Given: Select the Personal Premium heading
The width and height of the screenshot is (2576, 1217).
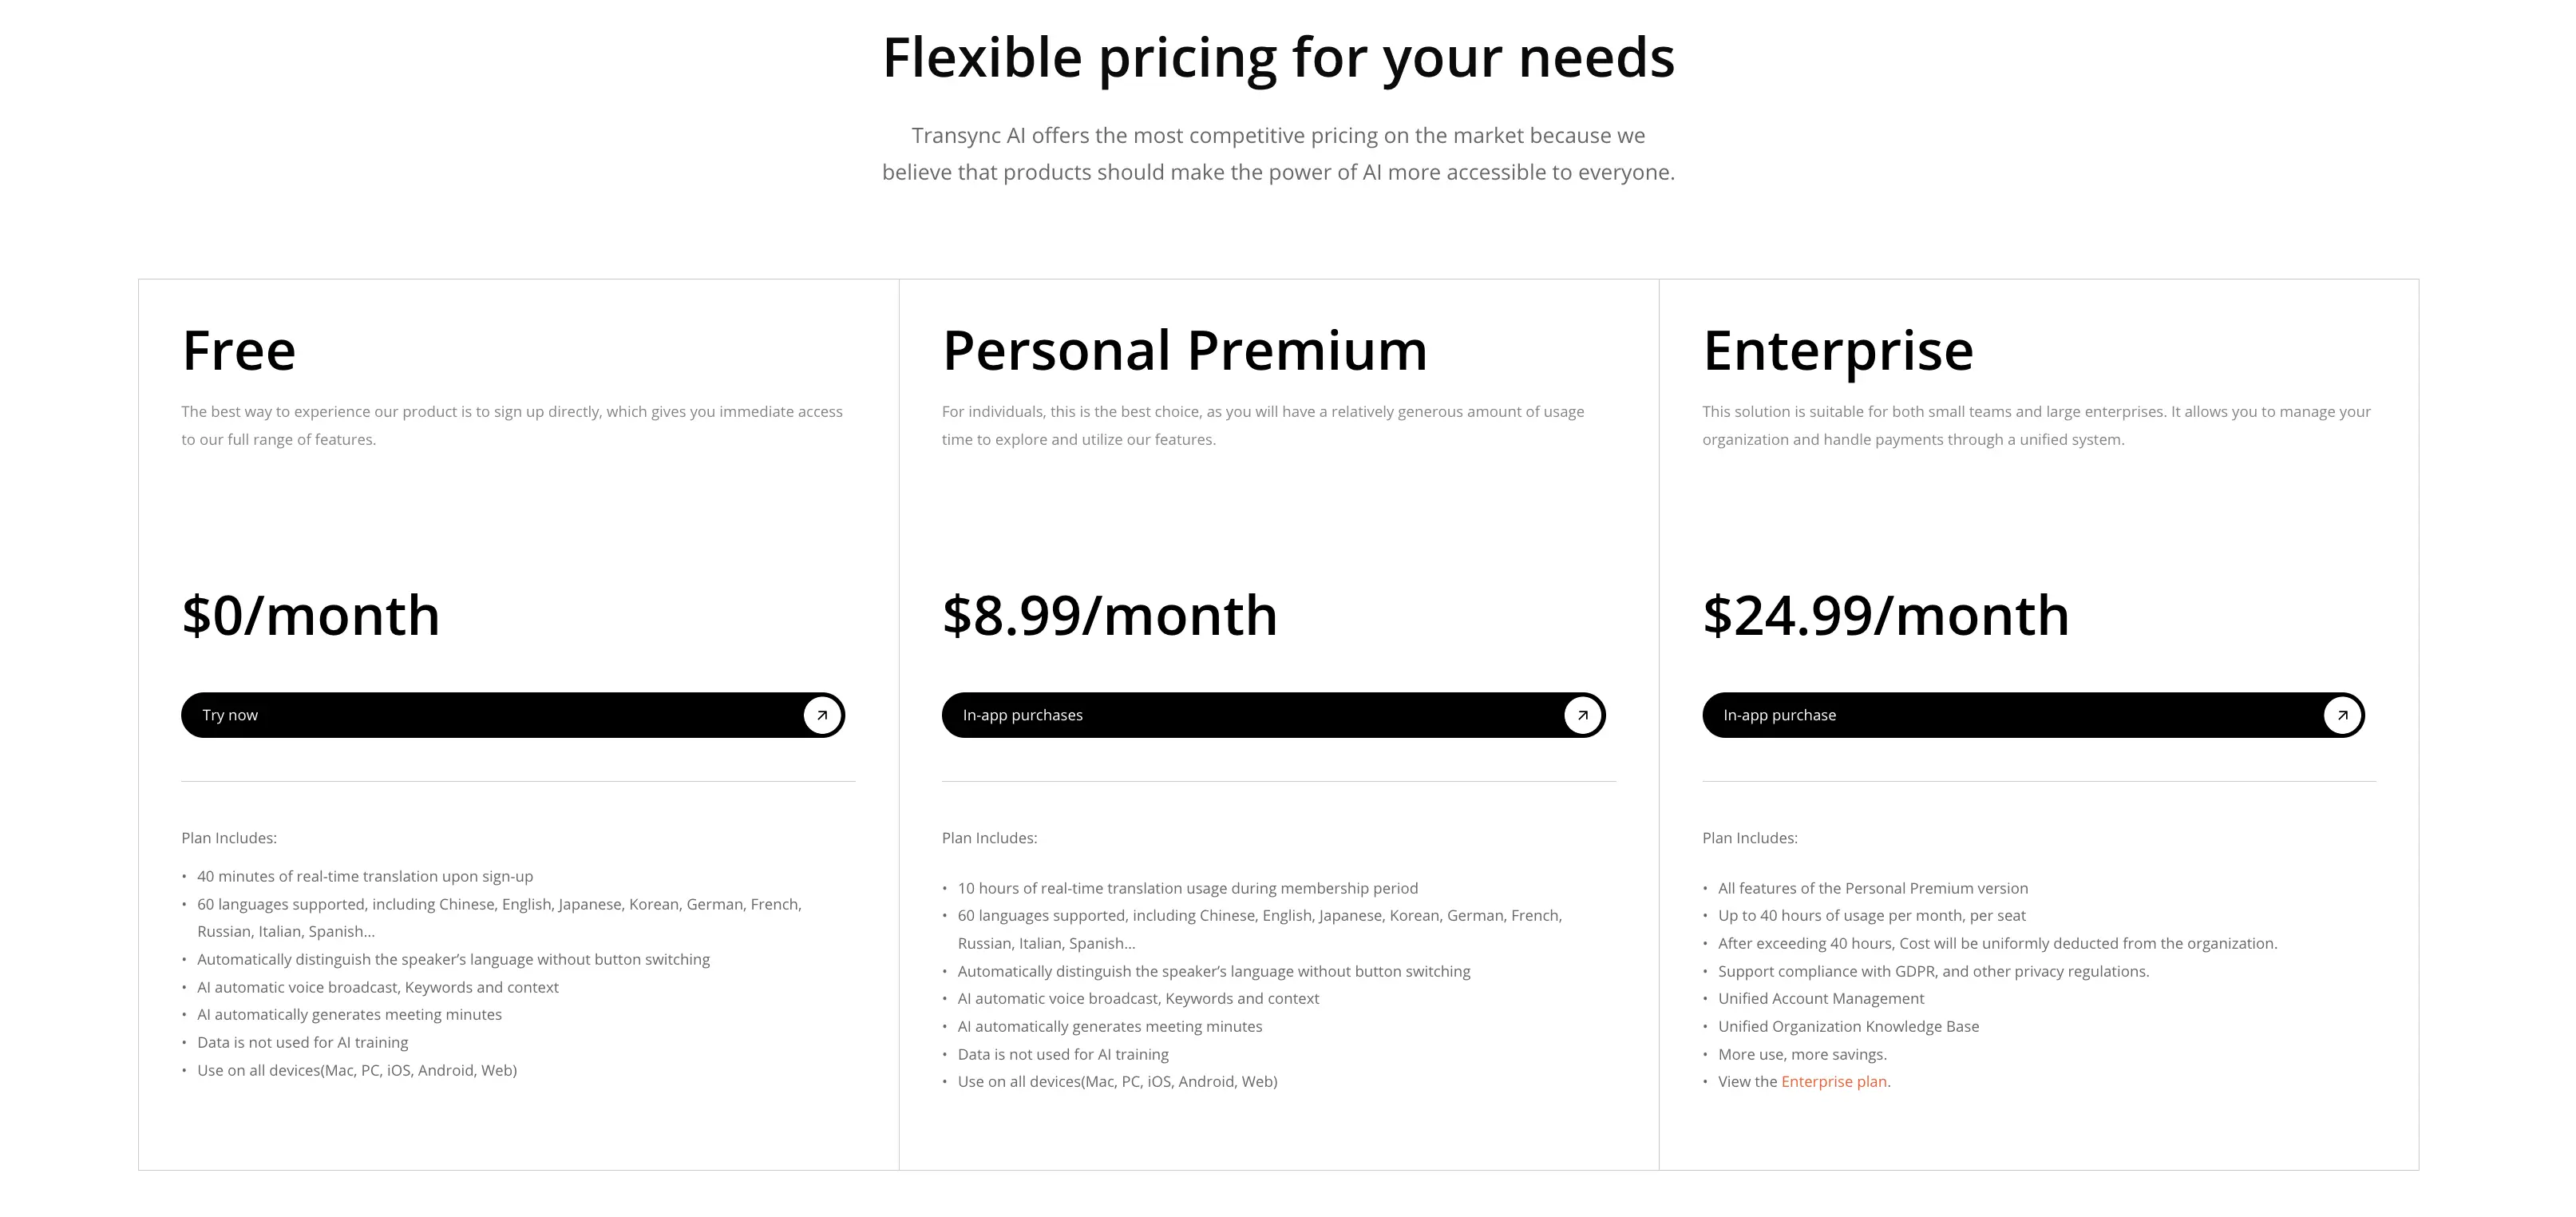Looking at the screenshot, I should [1185, 350].
